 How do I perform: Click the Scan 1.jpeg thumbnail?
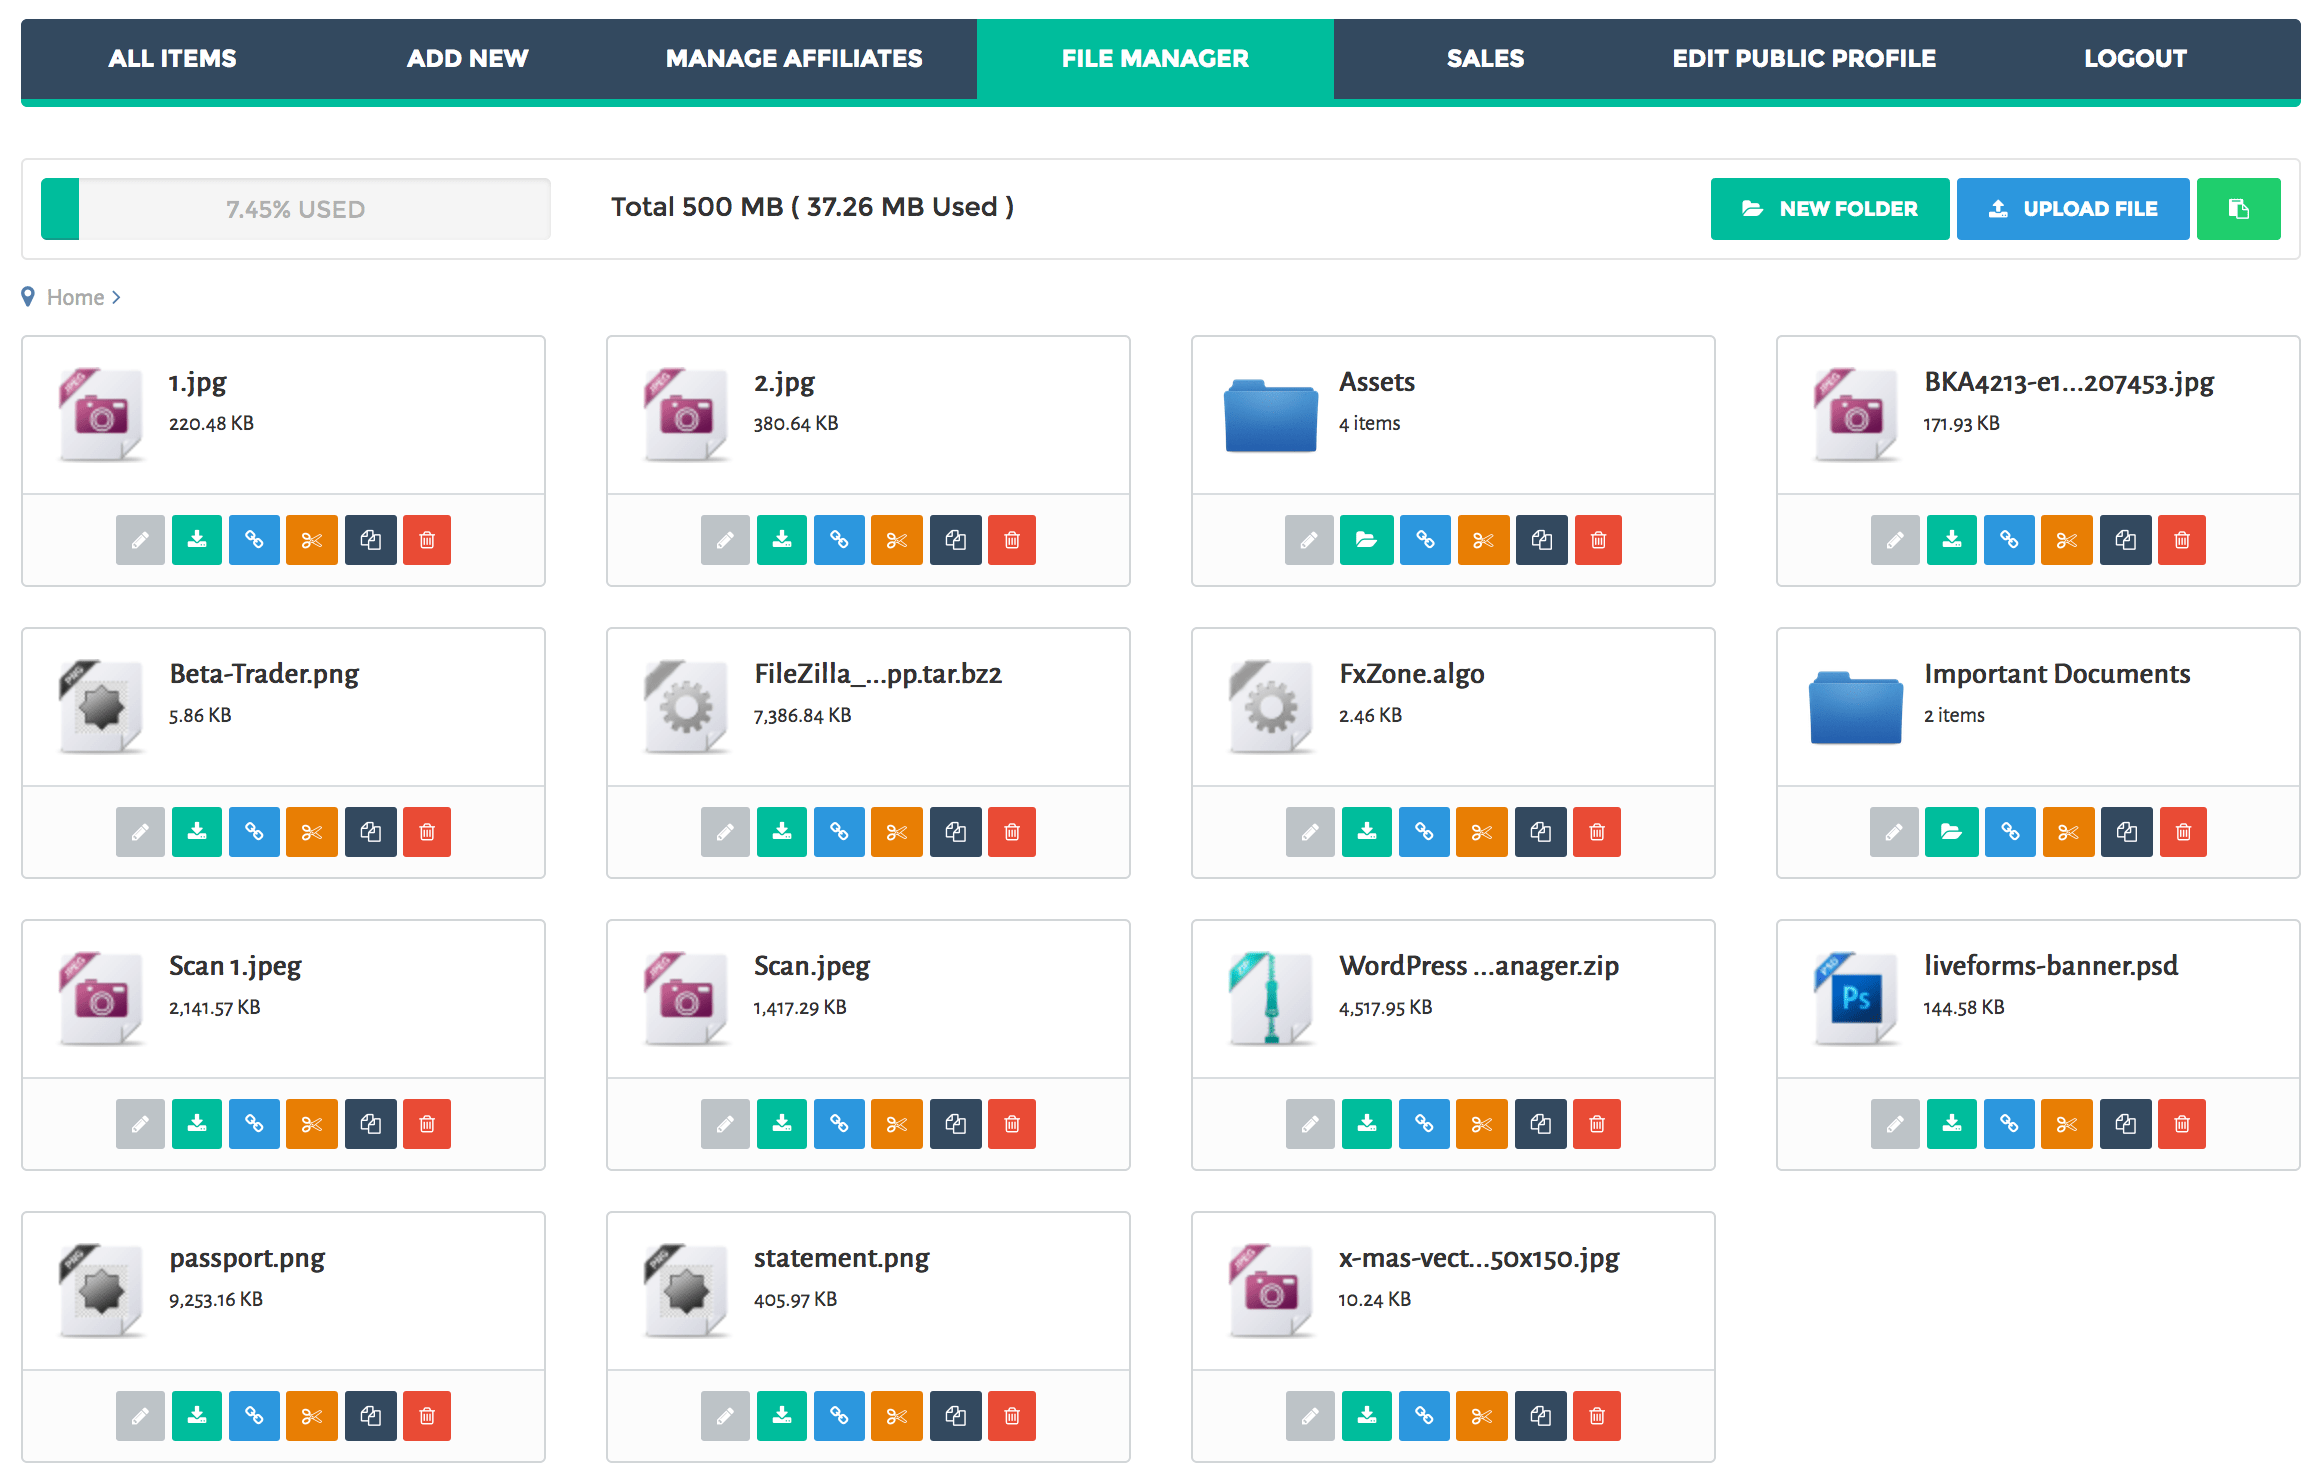coord(101,997)
